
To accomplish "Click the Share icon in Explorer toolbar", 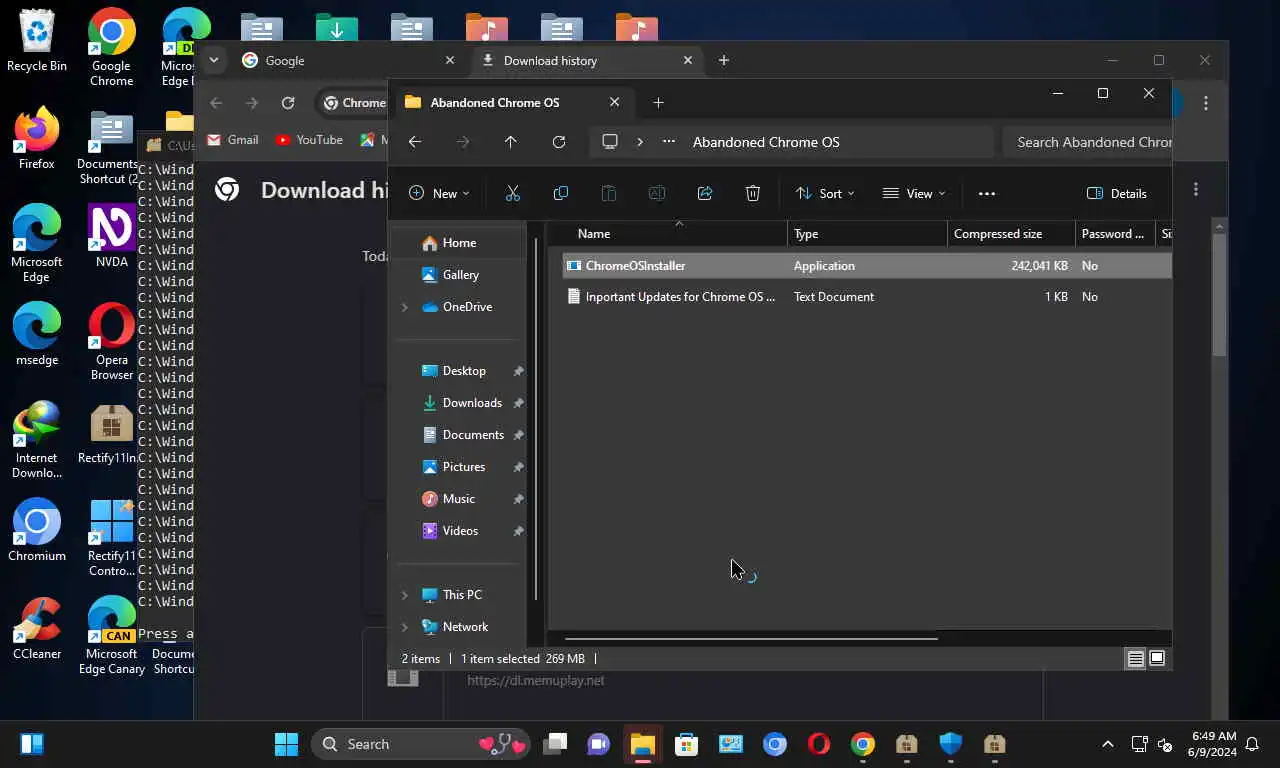I will 705,193.
